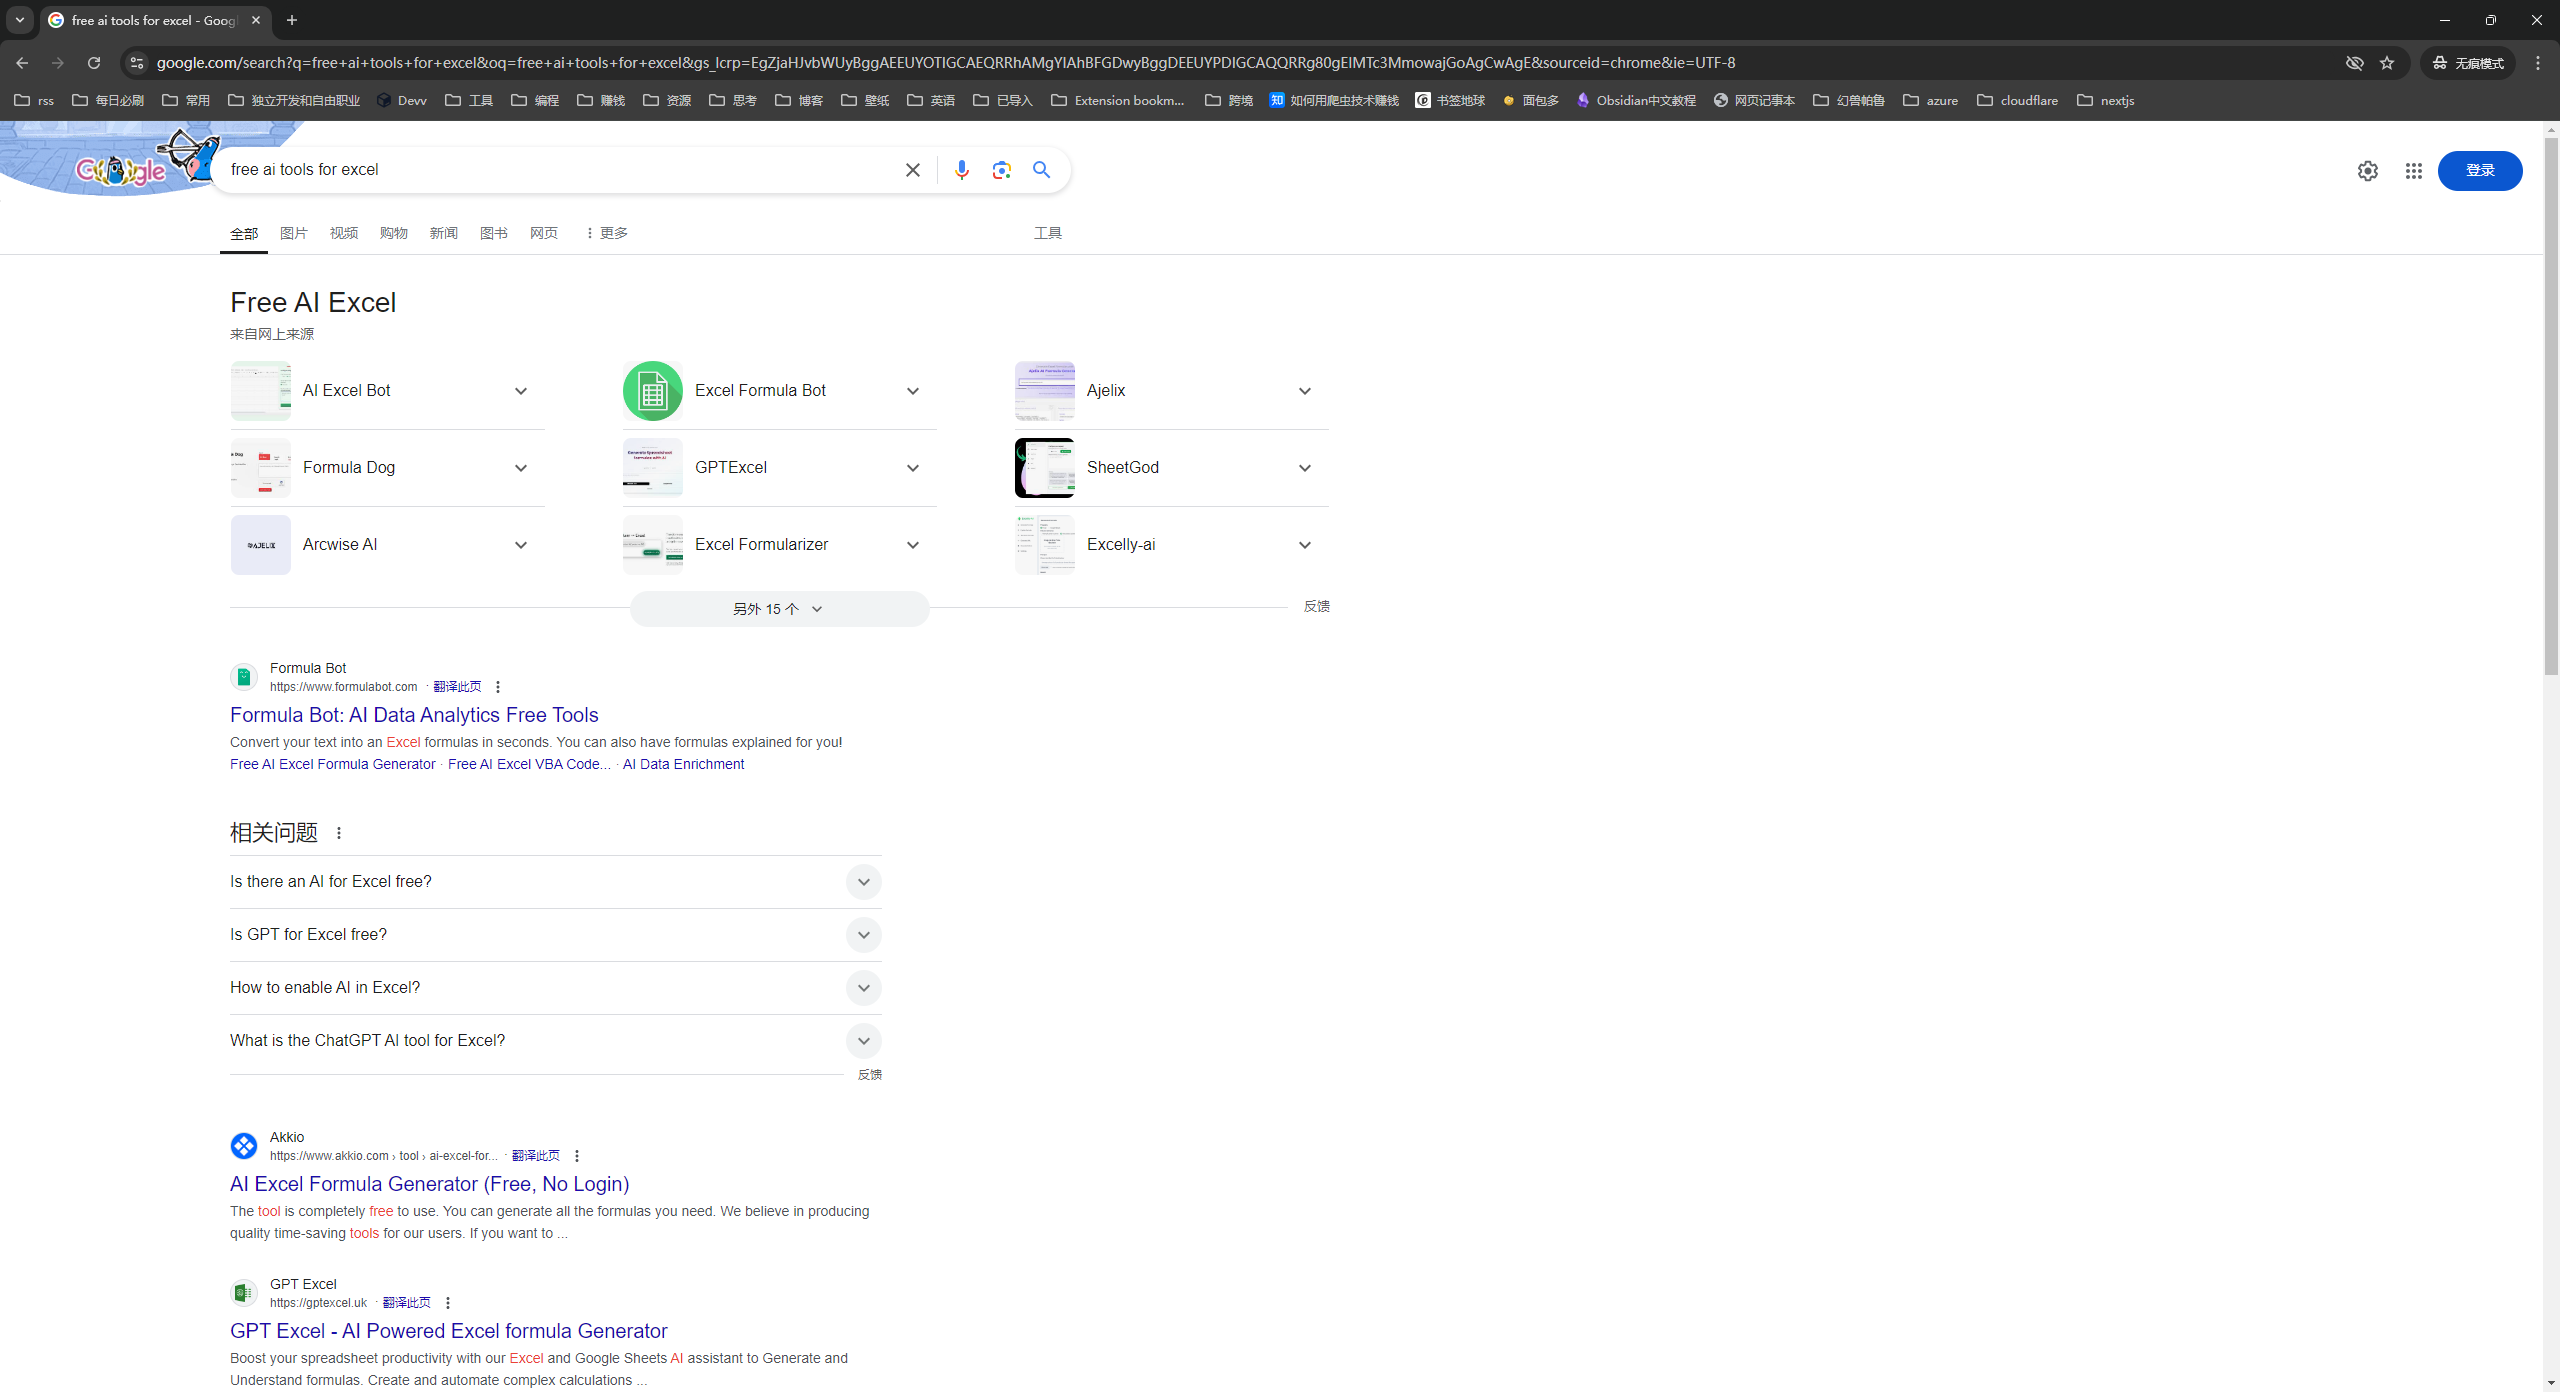Switch to the 视频 videos tab
2560x1392 pixels.
344,233
